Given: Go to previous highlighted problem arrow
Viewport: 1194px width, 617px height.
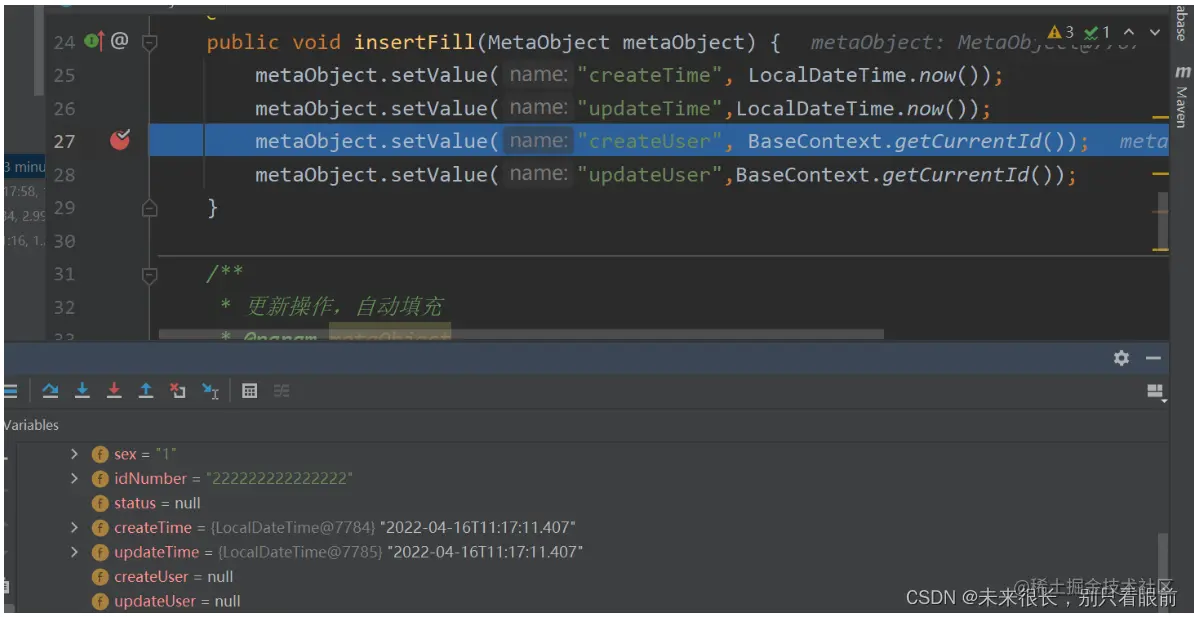Looking at the screenshot, I should [1129, 32].
